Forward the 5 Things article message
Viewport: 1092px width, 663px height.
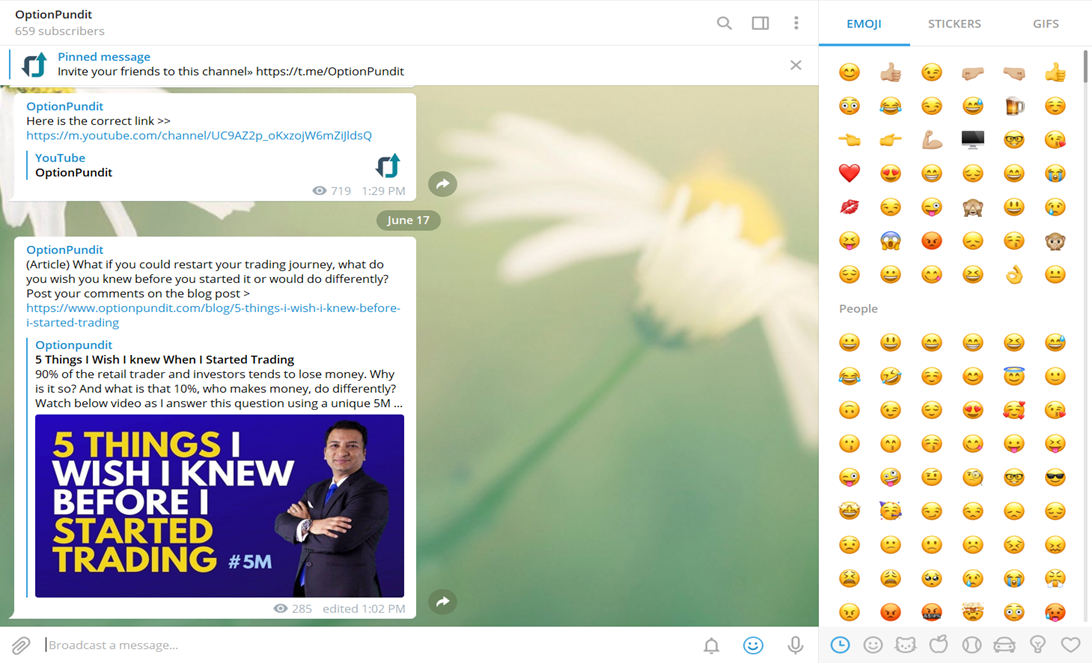coord(442,602)
